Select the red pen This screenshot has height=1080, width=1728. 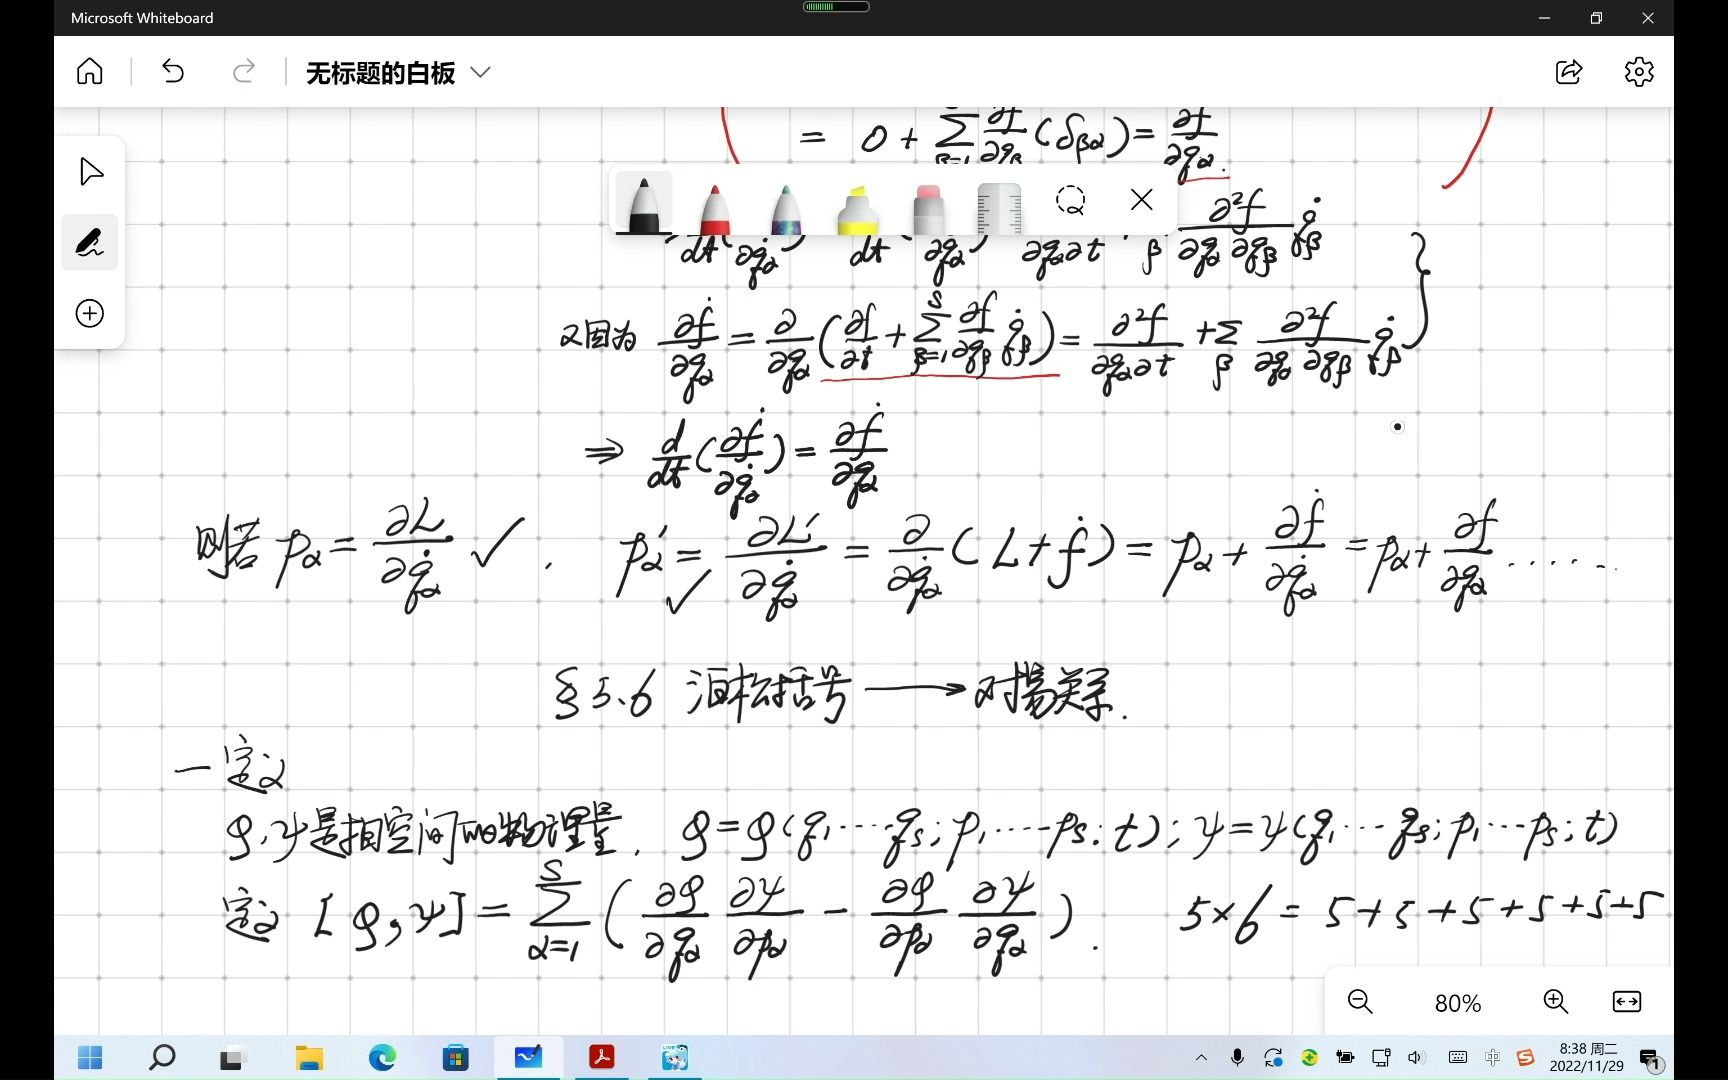pyautogui.click(x=714, y=207)
